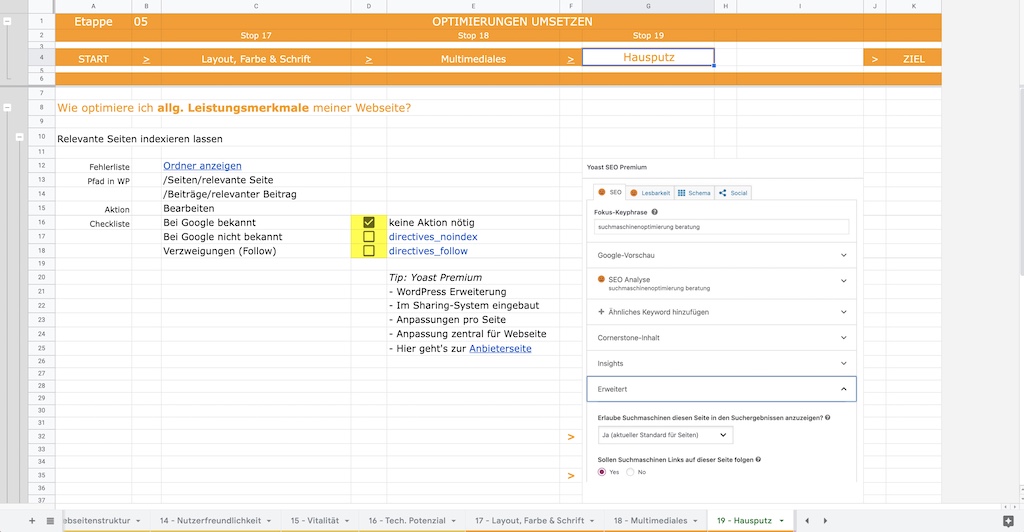1024x532 pixels.
Task: Open the Schema tab in Yoast panel
Action: coord(694,193)
